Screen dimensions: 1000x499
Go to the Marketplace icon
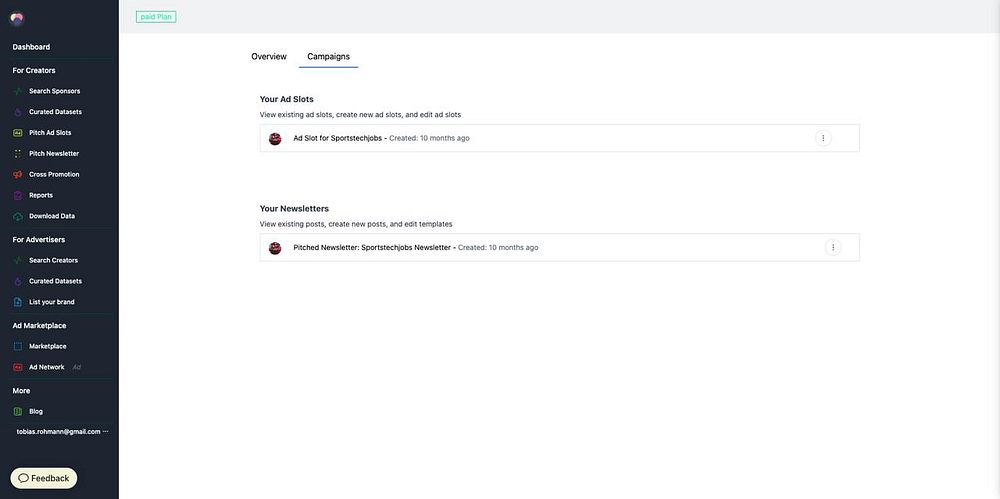coord(18,346)
